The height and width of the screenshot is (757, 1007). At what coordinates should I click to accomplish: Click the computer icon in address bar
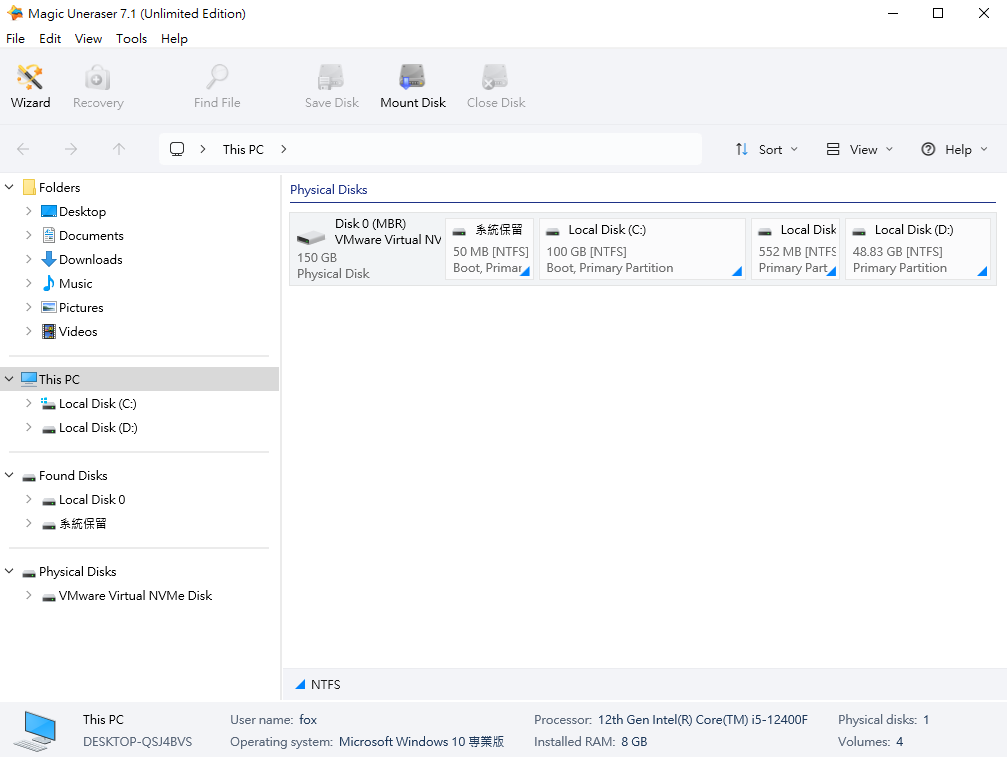coord(177,149)
